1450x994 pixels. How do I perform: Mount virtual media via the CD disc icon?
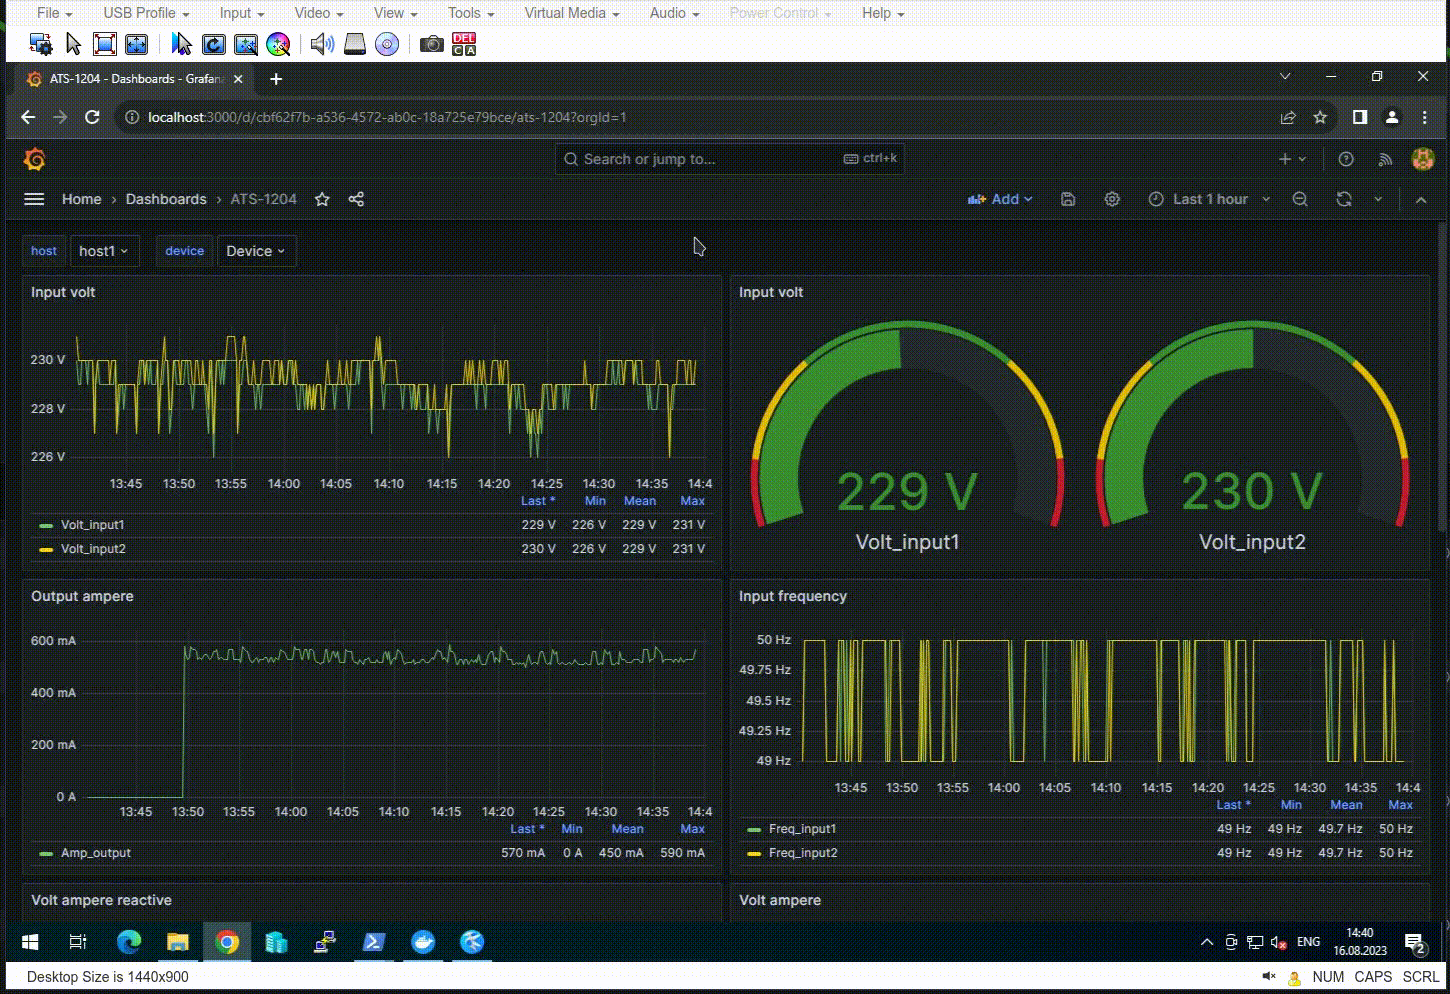click(387, 44)
